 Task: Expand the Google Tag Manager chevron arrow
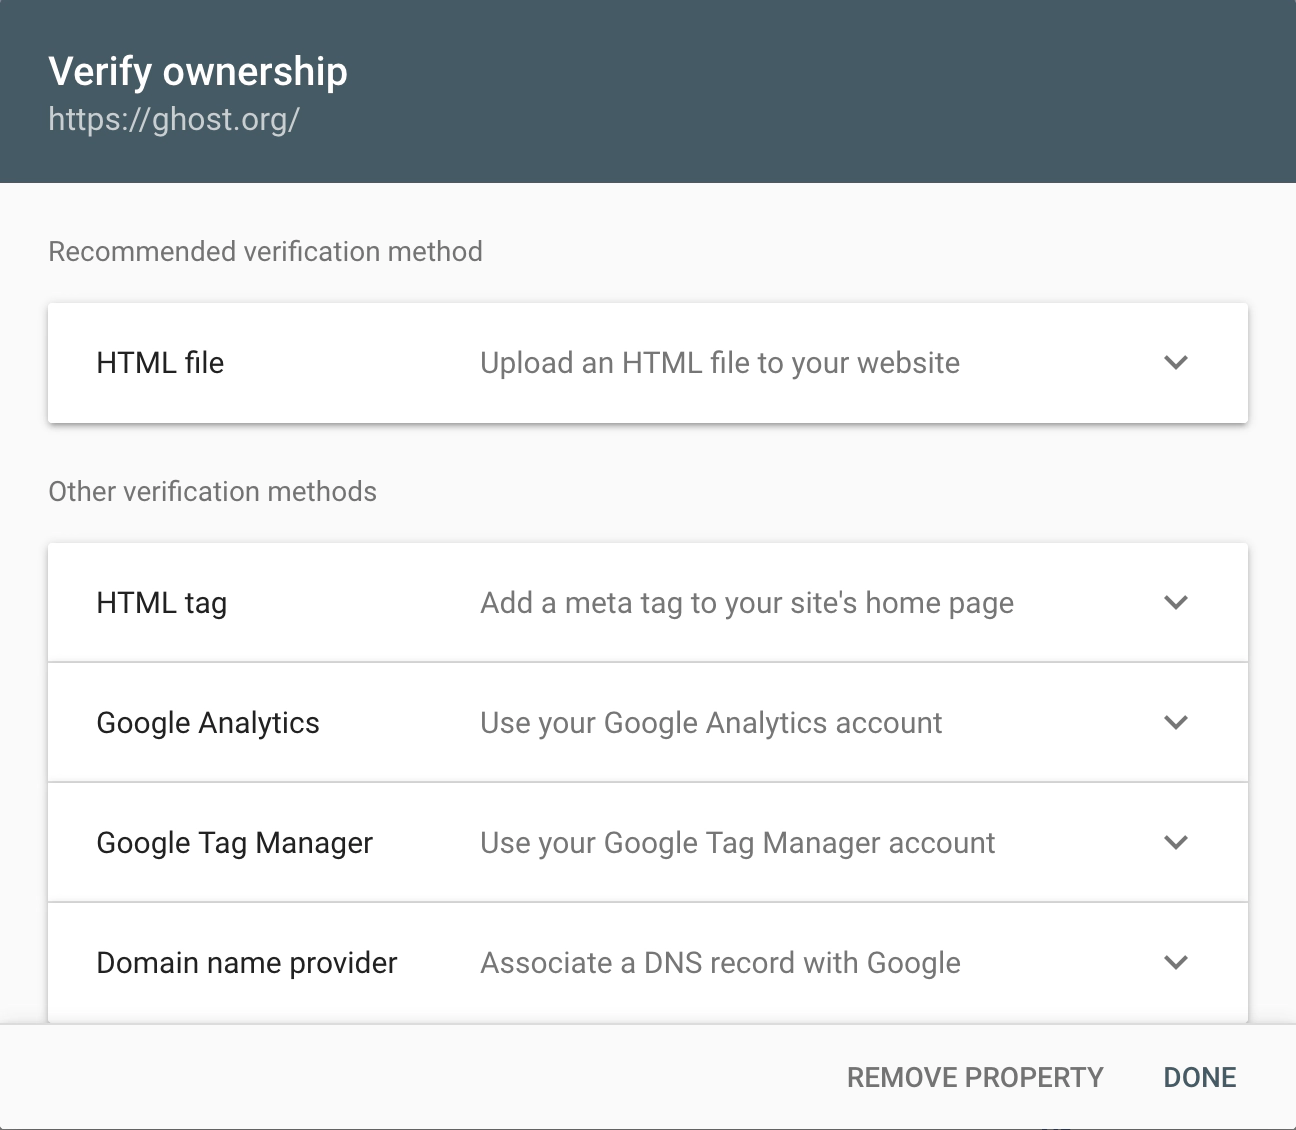click(x=1176, y=842)
